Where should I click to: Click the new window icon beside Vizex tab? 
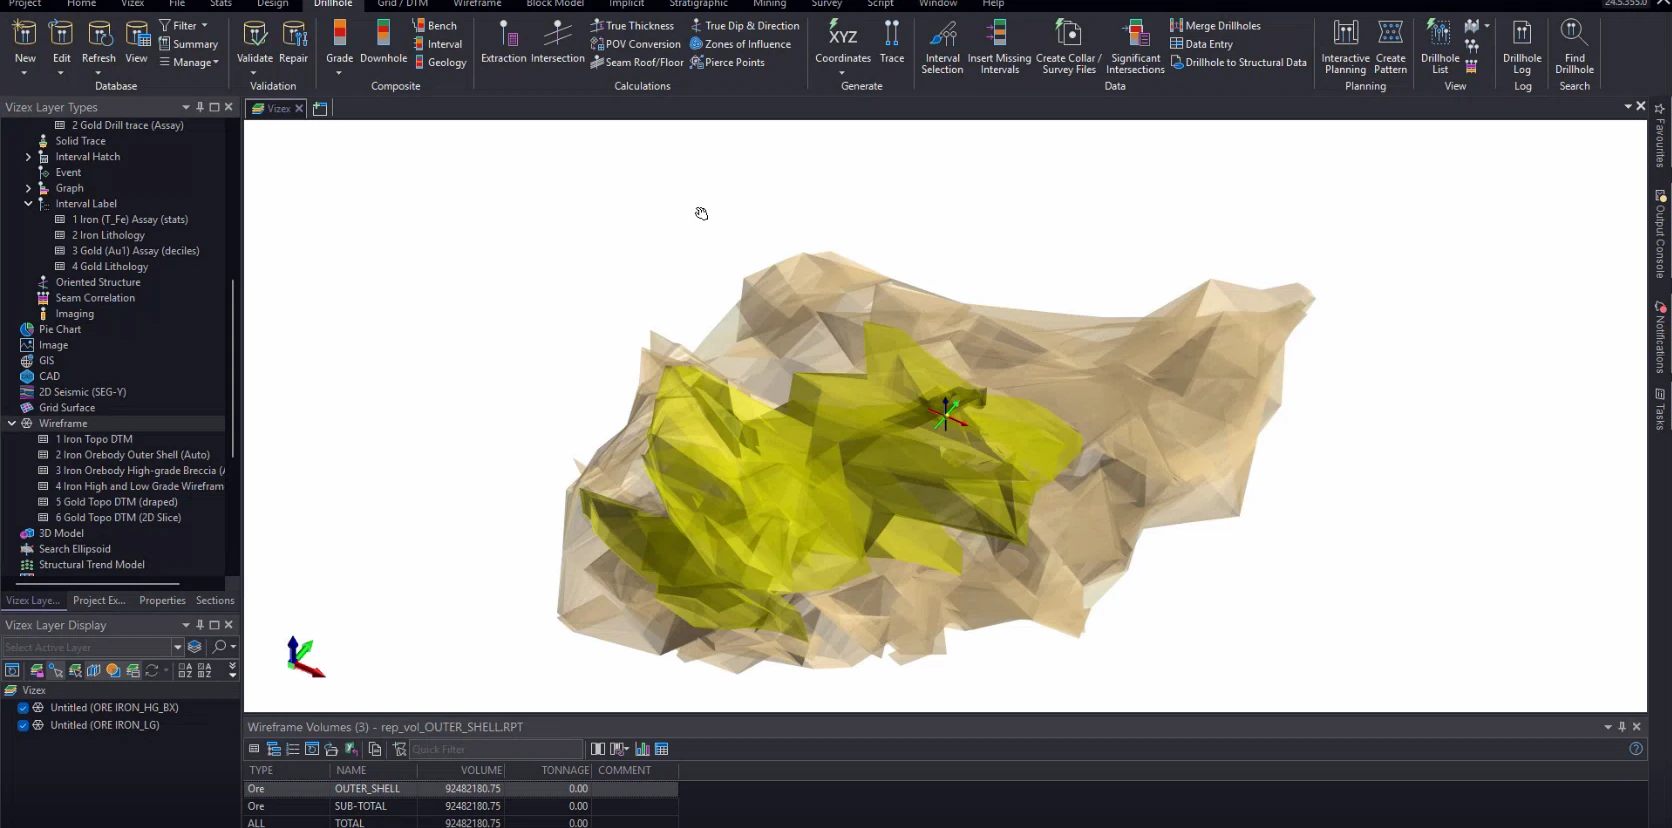coord(320,108)
